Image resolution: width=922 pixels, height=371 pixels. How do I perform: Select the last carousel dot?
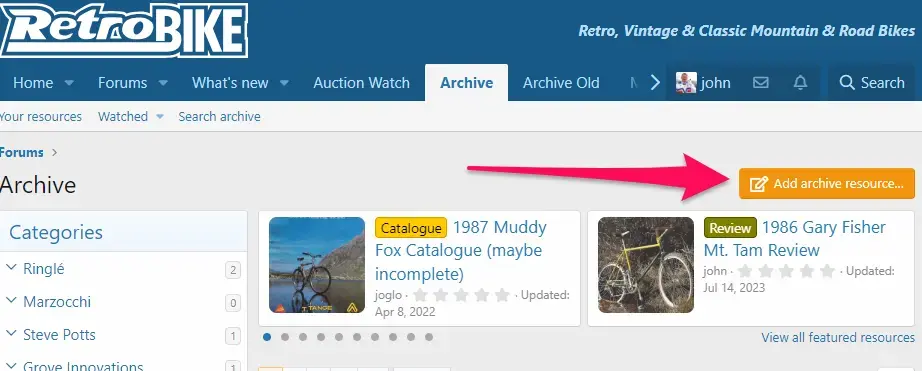(x=429, y=337)
